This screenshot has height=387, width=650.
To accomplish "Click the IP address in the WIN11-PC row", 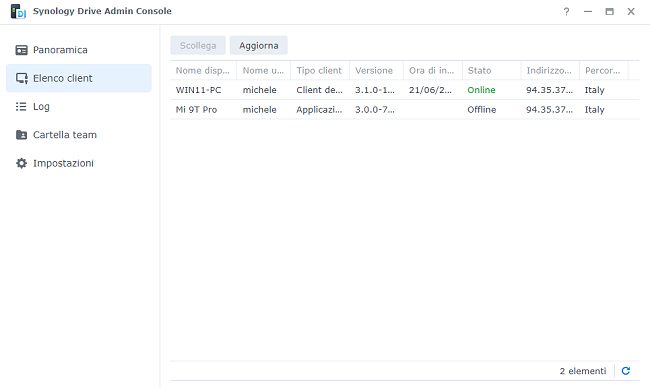I will click(x=550, y=90).
